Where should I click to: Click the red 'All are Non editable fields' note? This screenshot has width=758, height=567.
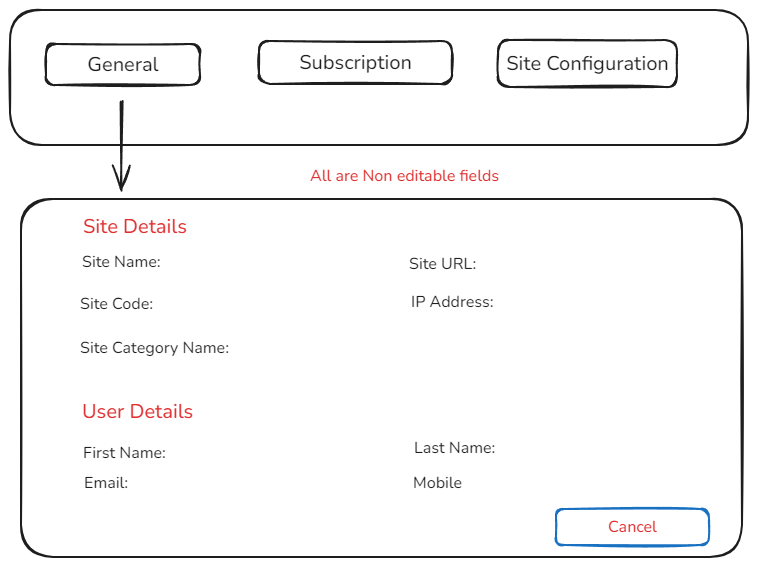(404, 176)
